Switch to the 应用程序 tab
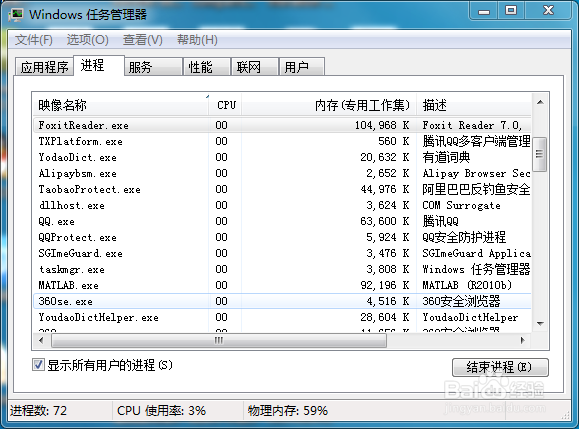This screenshot has height=429, width=579. (44, 67)
